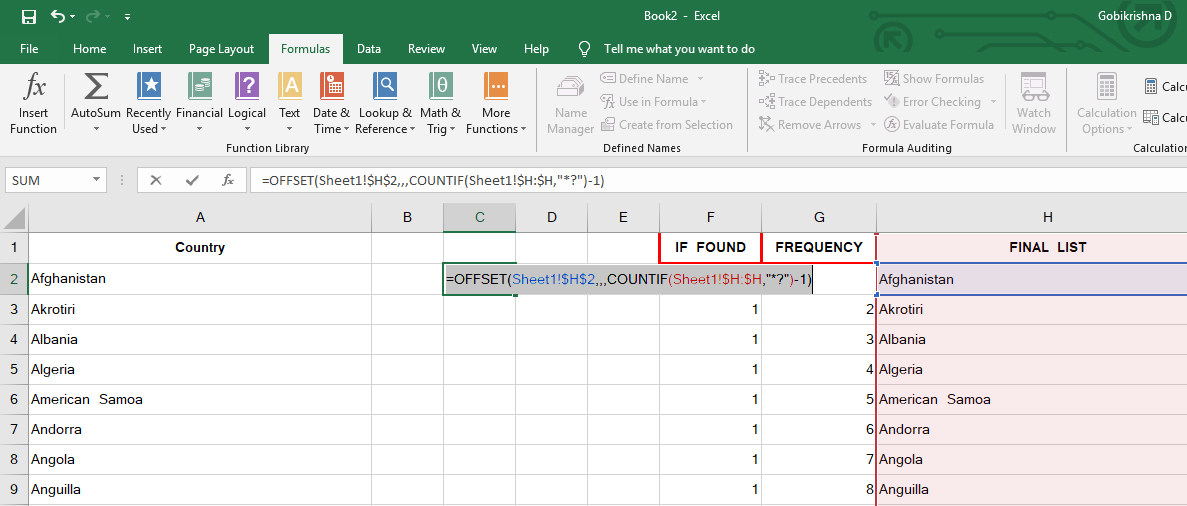Expand the Undo history dropdown arrow
This screenshot has width=1187, height=506.
tap(73, 16)
